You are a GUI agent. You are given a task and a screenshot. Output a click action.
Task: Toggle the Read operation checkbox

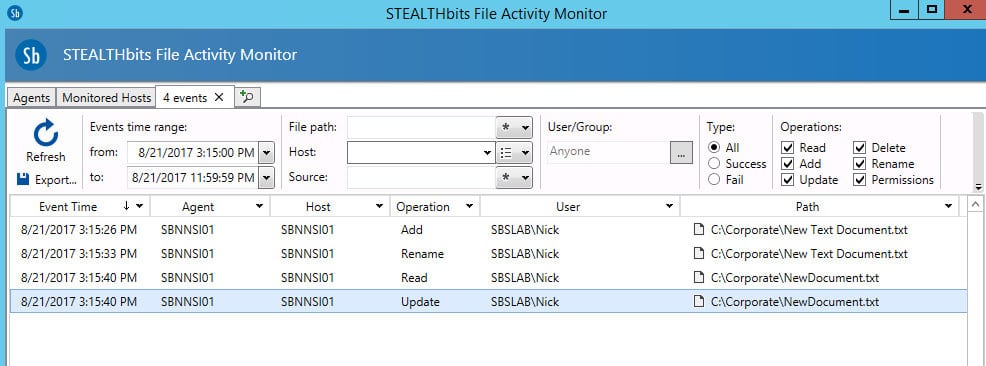[x=787, y=148]
